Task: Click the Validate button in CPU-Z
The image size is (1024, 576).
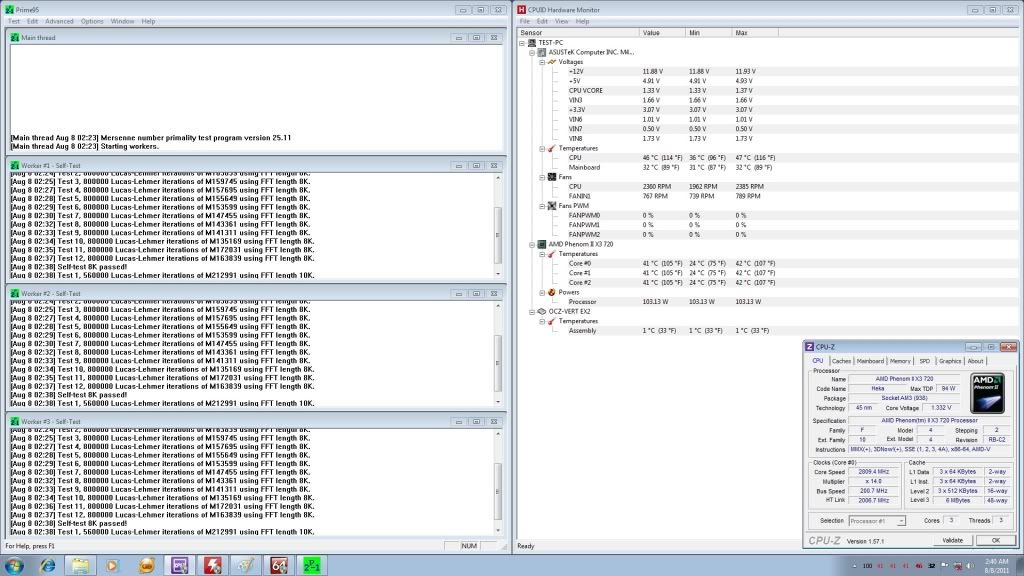Action: pos(952,541)
